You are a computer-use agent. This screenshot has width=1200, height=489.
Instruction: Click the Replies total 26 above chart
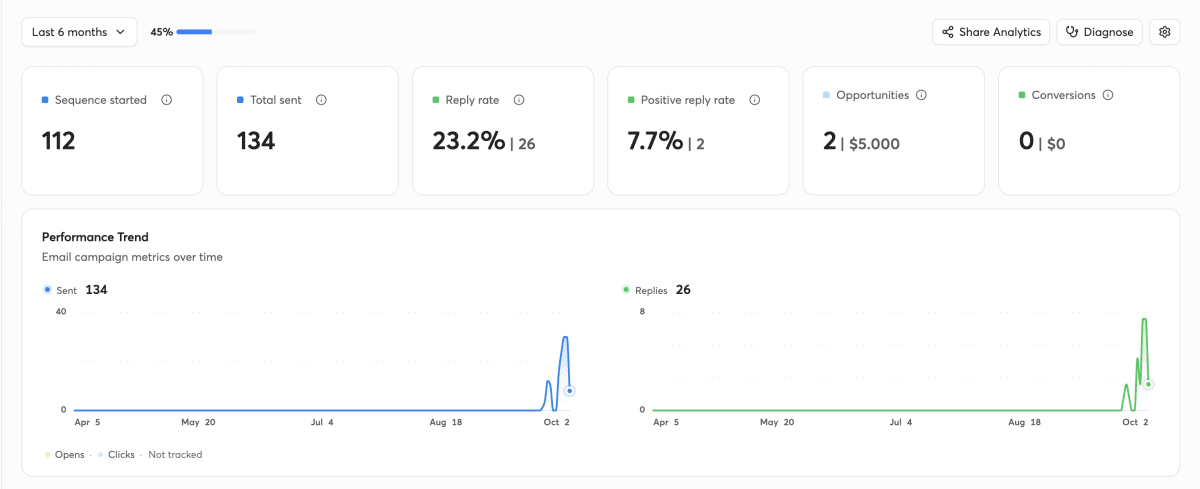pos(683,290)
